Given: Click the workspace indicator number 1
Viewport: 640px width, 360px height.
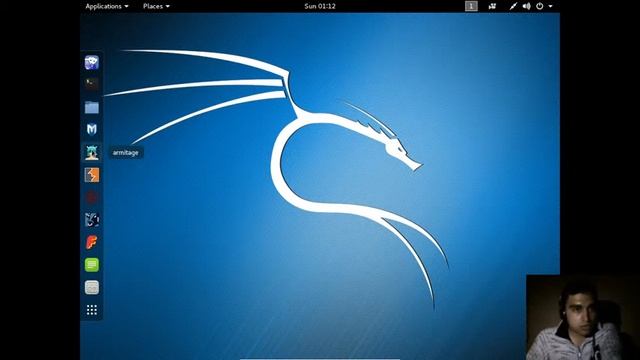Looking at the screenshot, I should (471, 6).
